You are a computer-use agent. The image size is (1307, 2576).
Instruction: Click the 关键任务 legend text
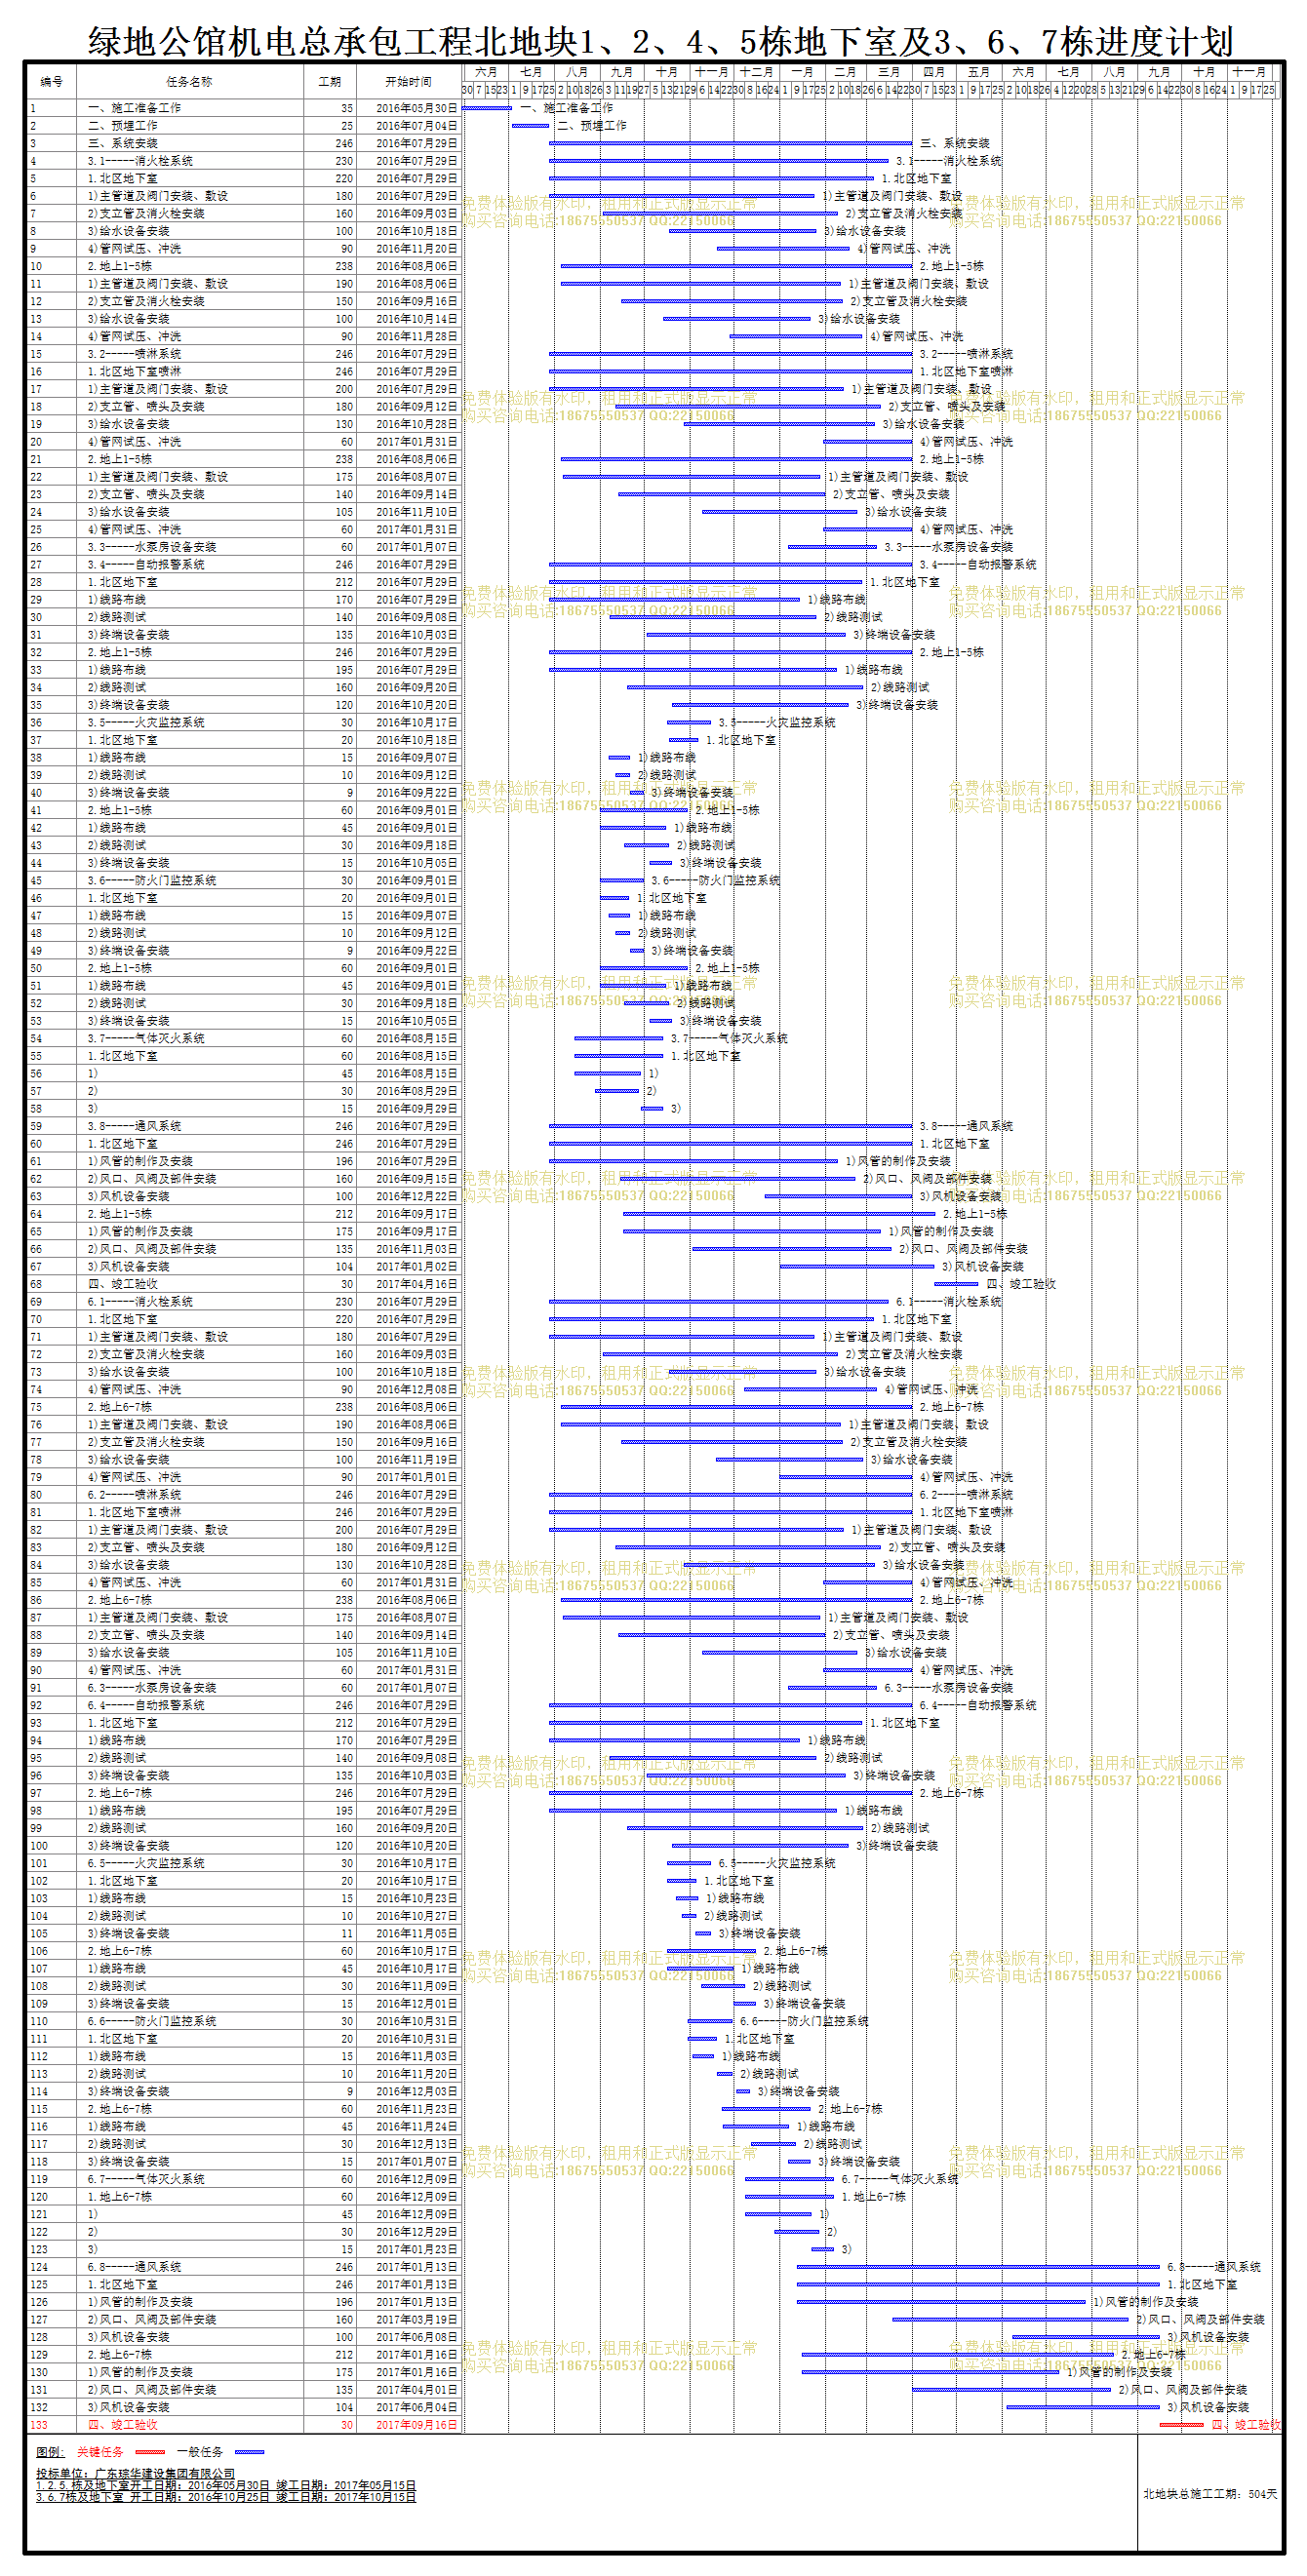click(100, 2452)
